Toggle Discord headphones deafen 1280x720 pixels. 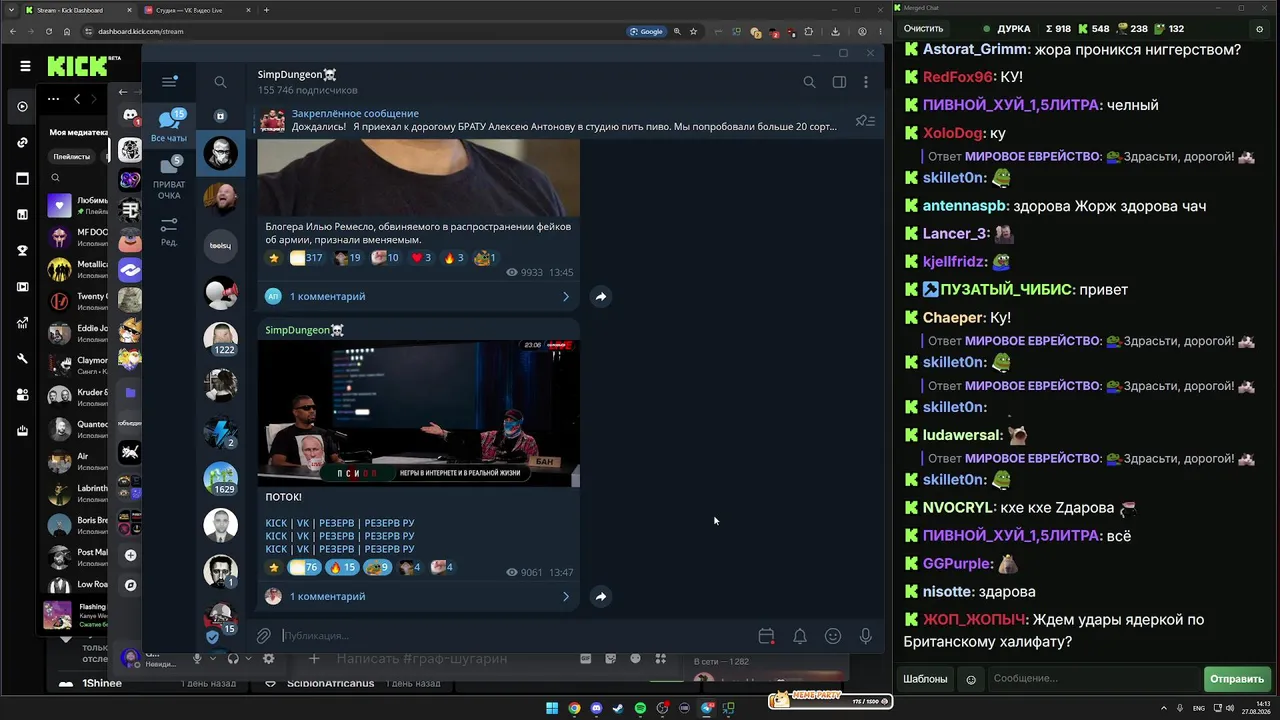[x=233, y=659]
